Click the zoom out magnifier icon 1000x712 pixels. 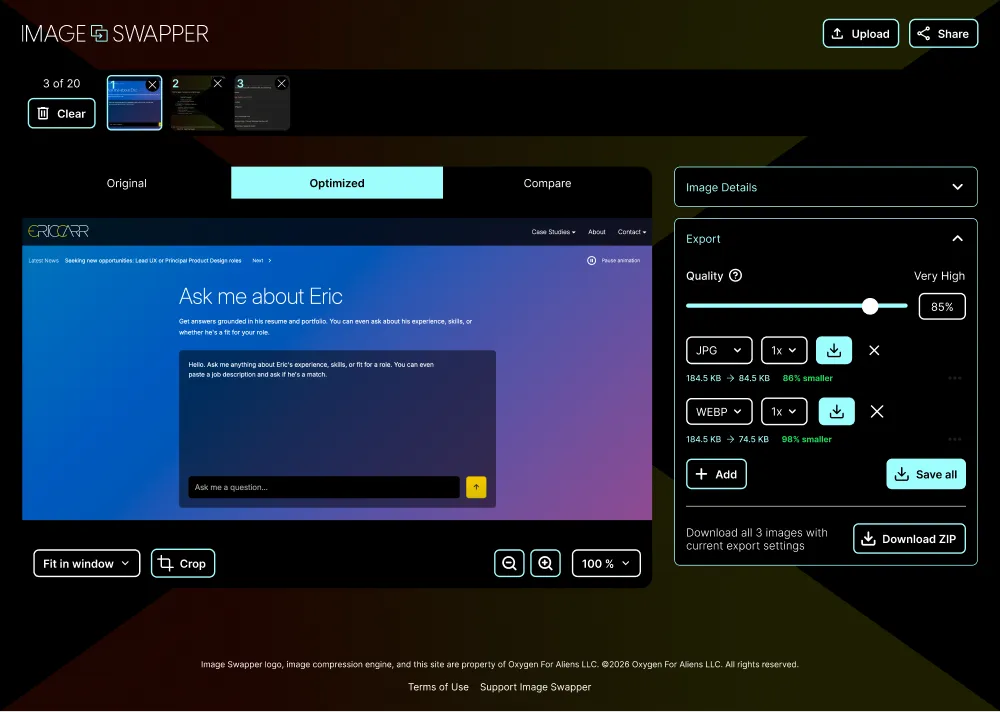(509, 563)
